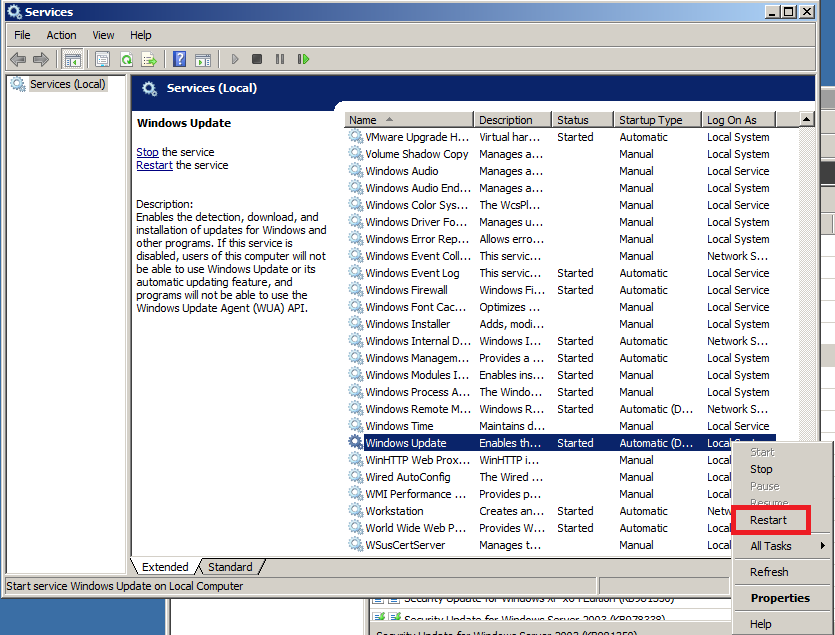Click the list scrollbar up arrow
The width and height of the screenshot is (835, 635).
click(x=806, y=119)
